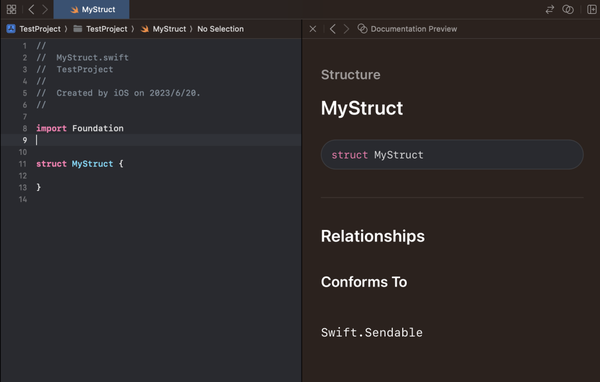
Task: Click the struct MyStruct declaration box
Action: click(452, 155)
